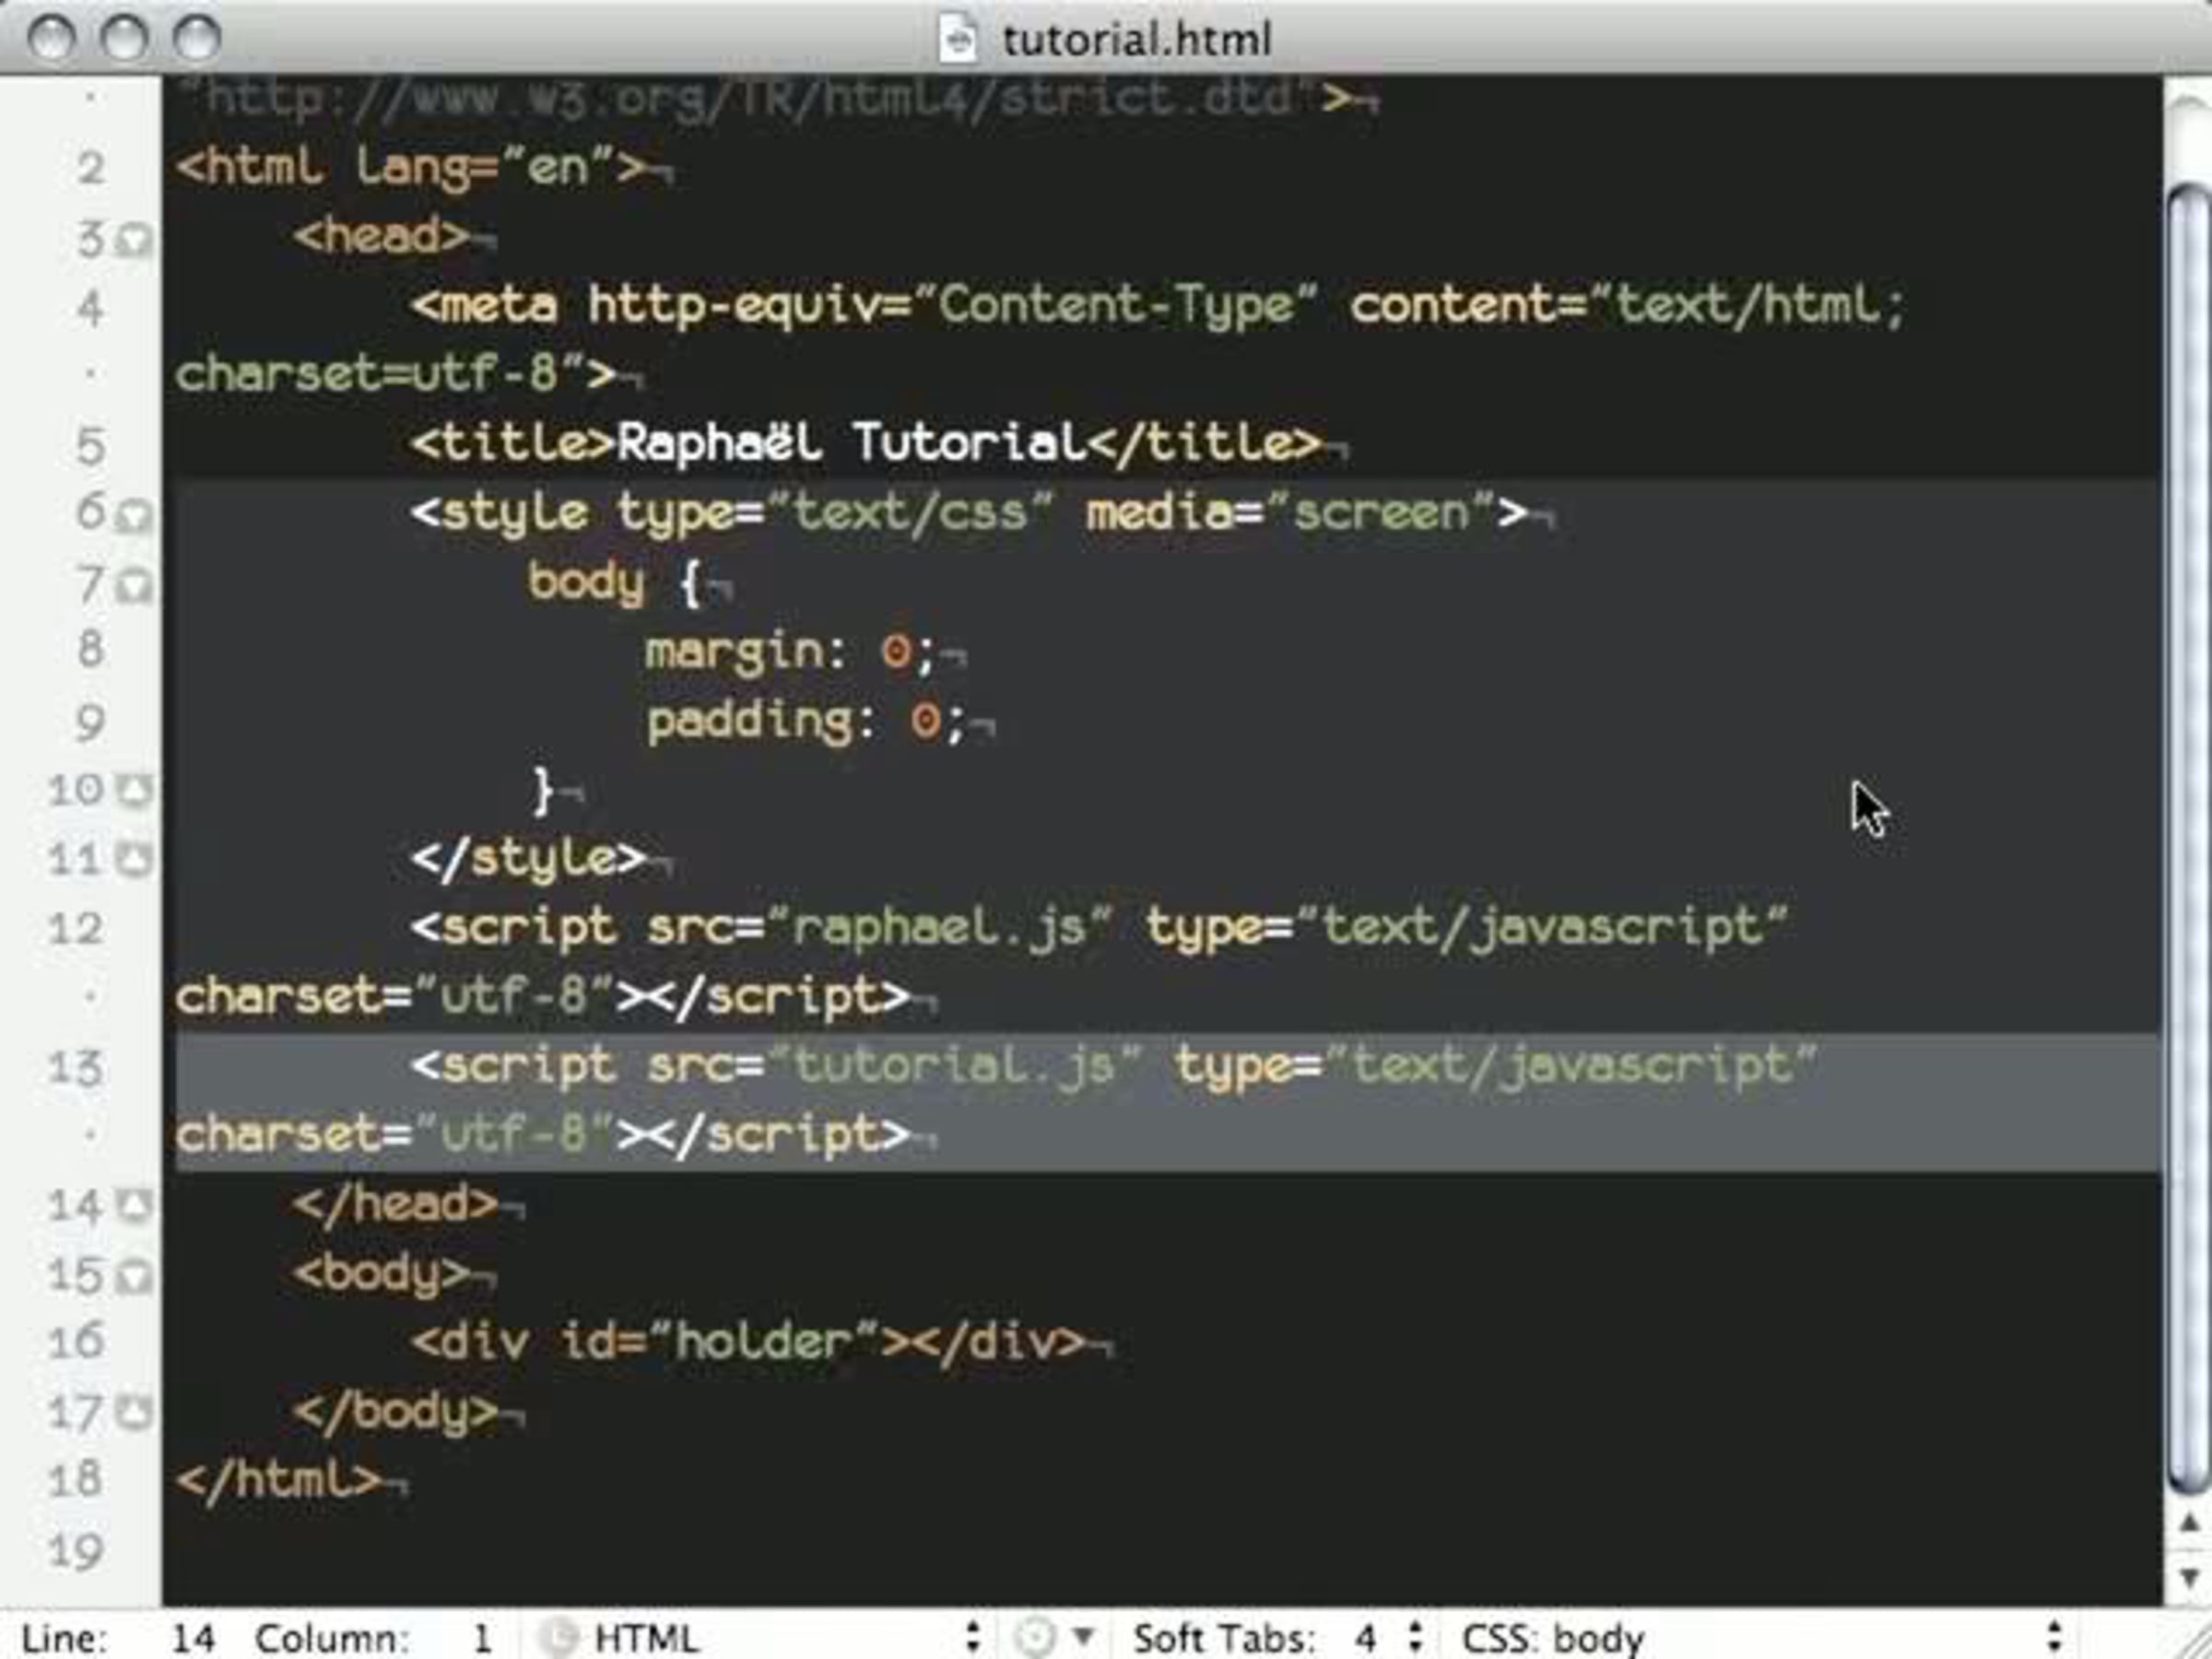Click the scrollbar down arrow
The width and height of the screenshot is (2212, 1659).
click(2189, 1578)
